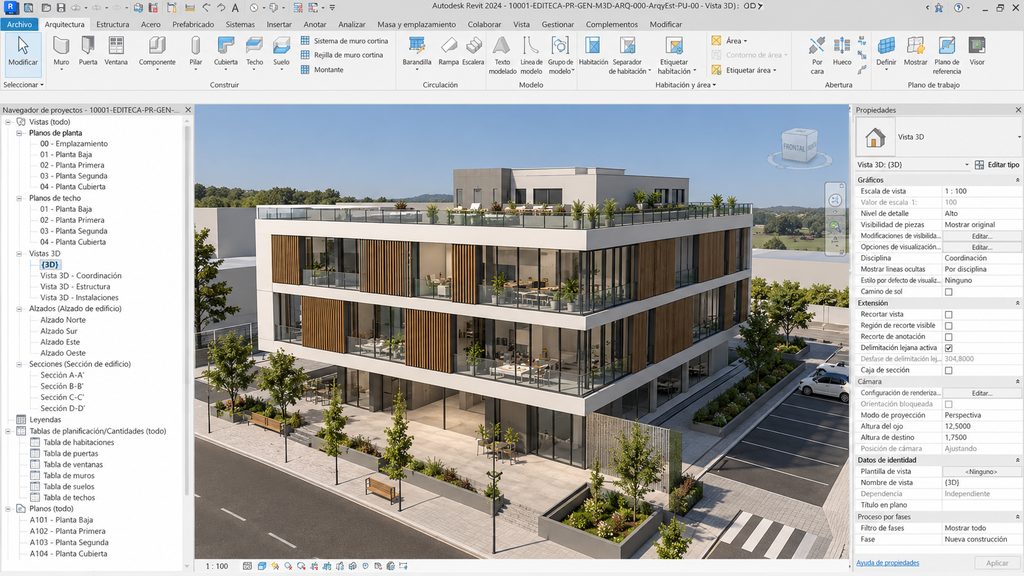1024x576 pixels.
Task: Click Editar for Modificaciones de visibilidad
Action: [x=982, y=236]
